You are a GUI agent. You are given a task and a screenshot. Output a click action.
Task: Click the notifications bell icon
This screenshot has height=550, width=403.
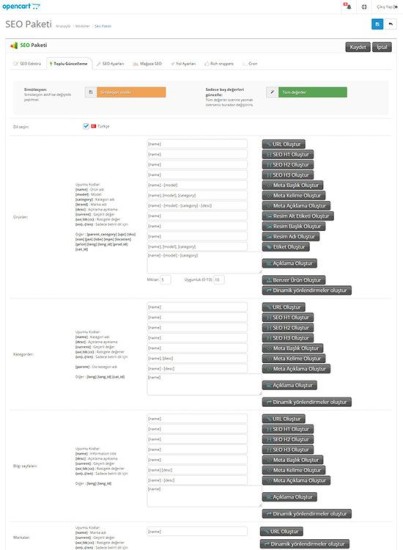click(347, 6)
